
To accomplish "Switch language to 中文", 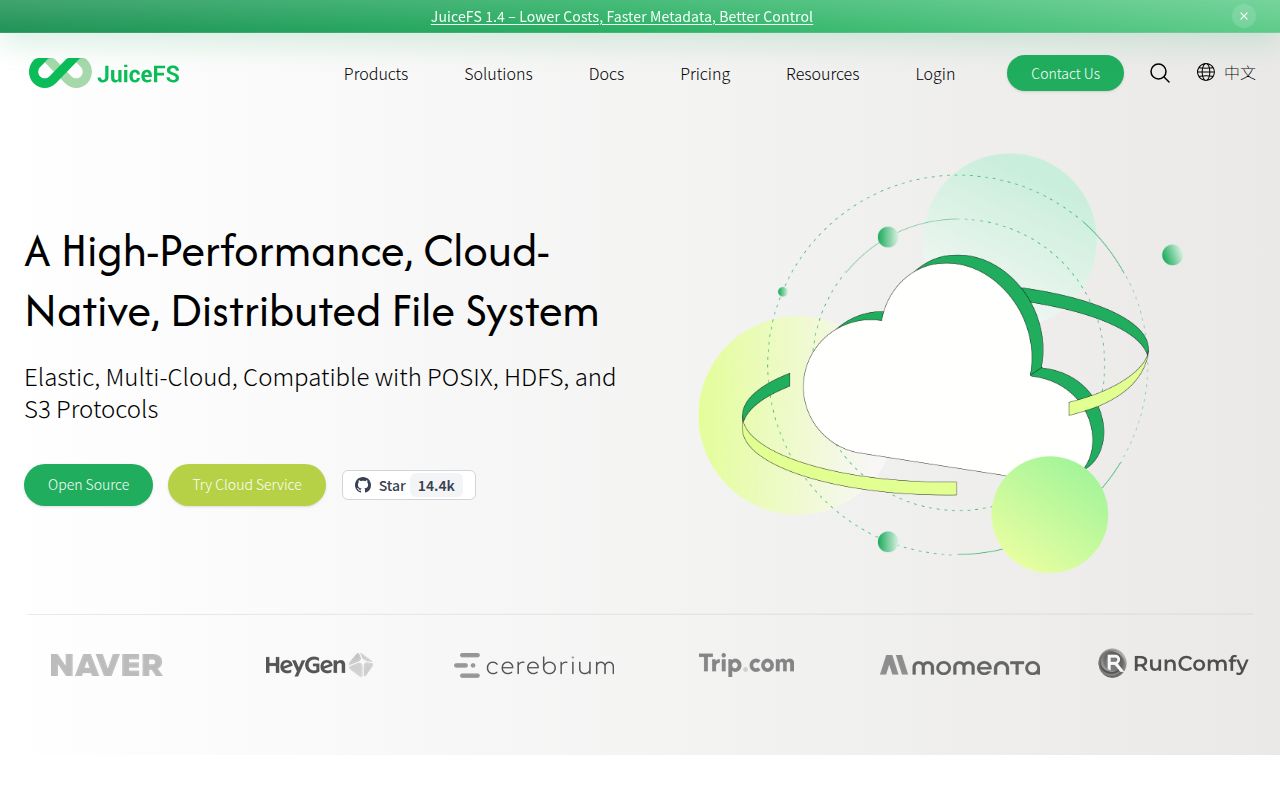I will tap(1240, 72).
